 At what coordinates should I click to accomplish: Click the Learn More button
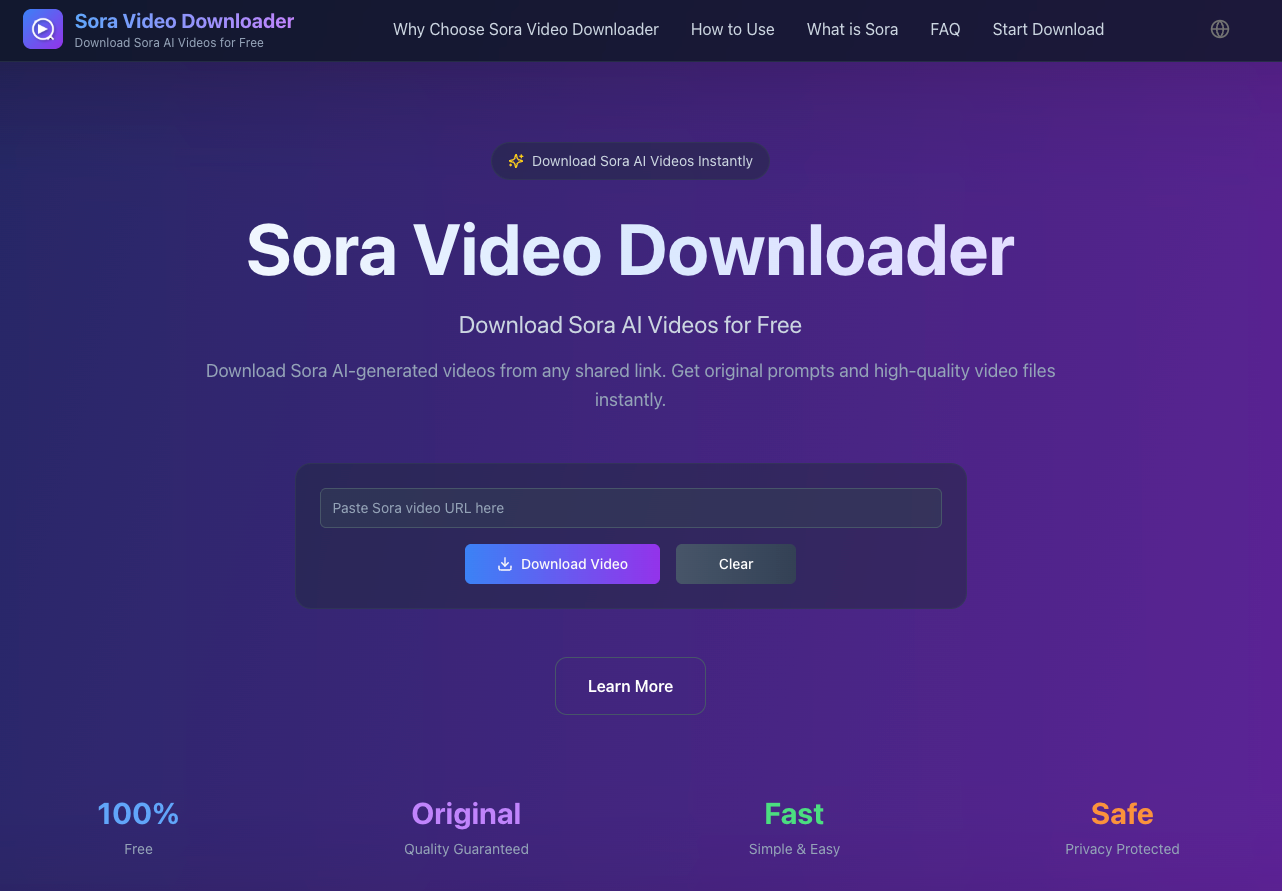(630, 686)
